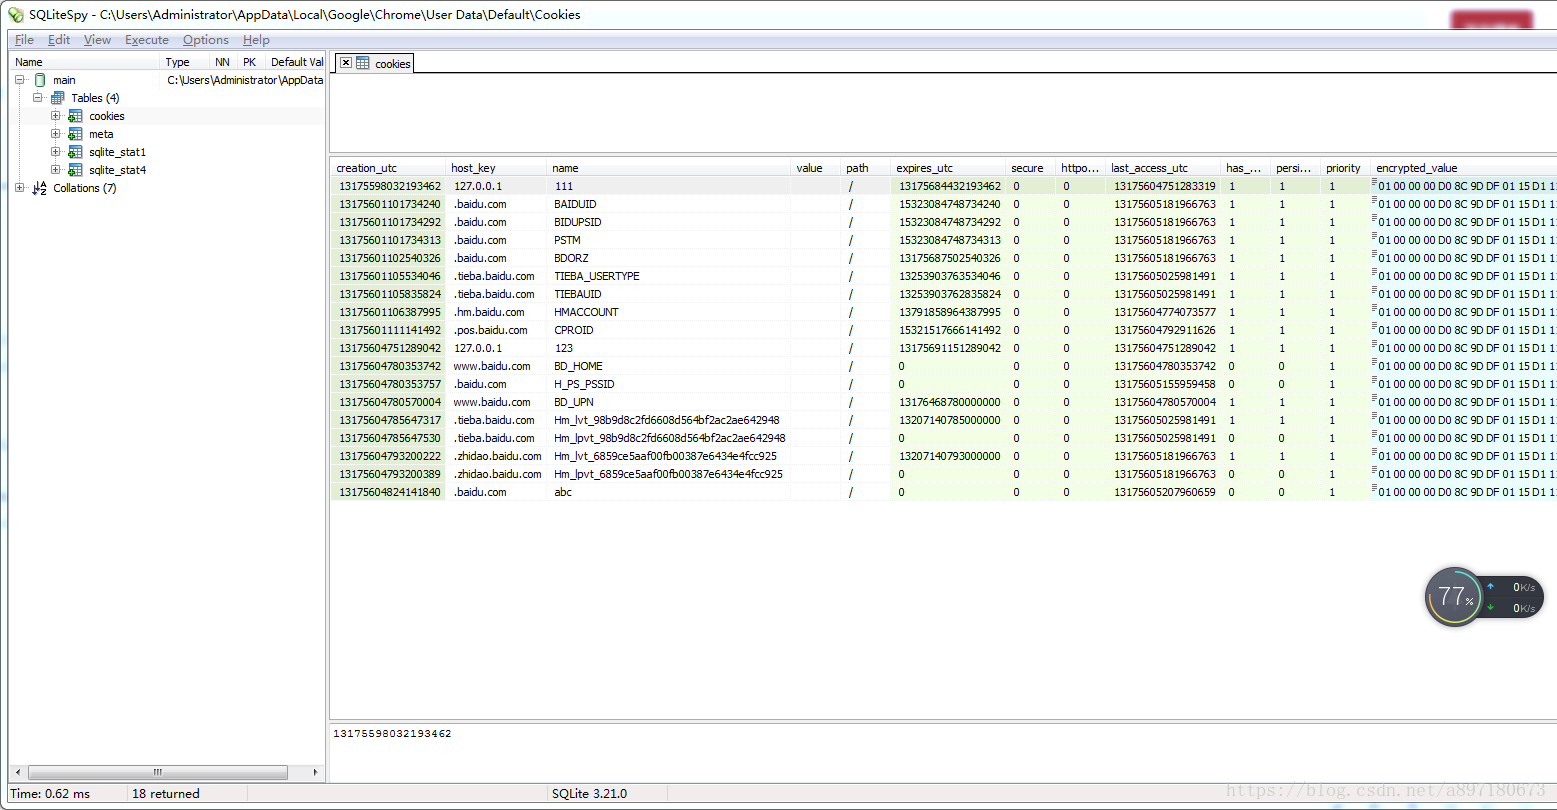Select the sqlite_stat4 tree item

click(117, 170)
